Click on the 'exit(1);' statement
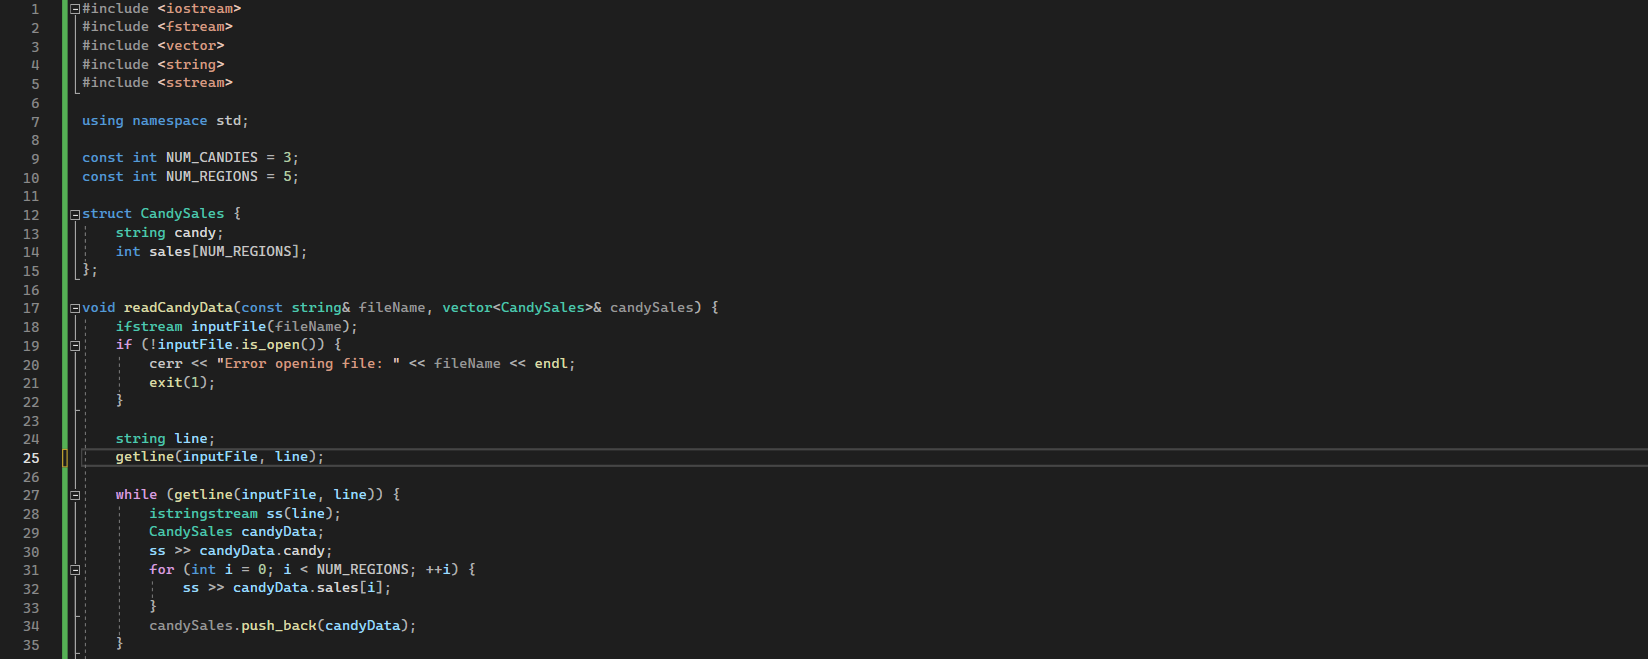 (182, 383)
